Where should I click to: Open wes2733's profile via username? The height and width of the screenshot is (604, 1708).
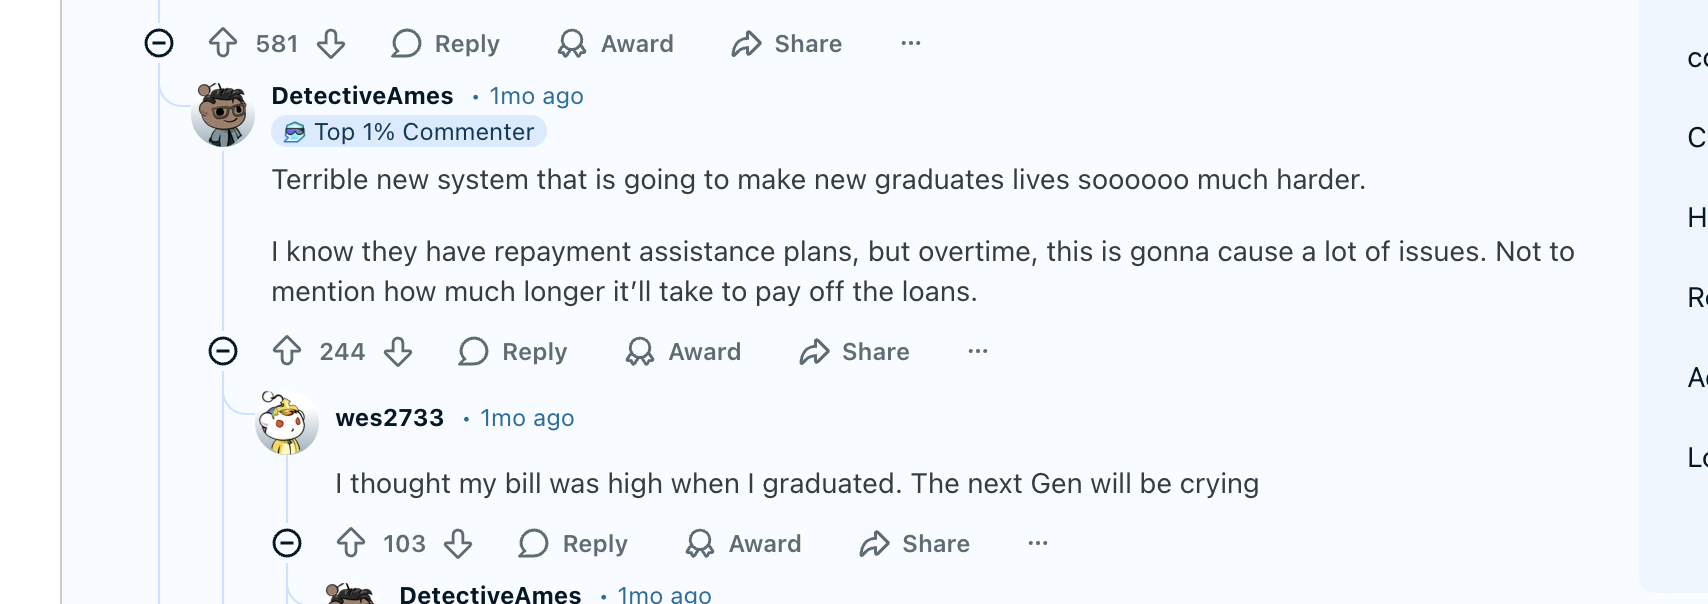coord(389,418)
